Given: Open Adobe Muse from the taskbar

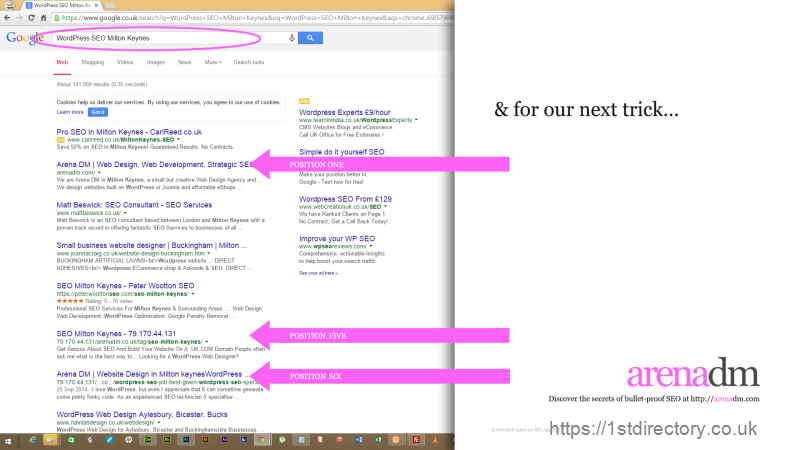Looking at the screenshot, I should pyautogui.click(x=167, y=440).
